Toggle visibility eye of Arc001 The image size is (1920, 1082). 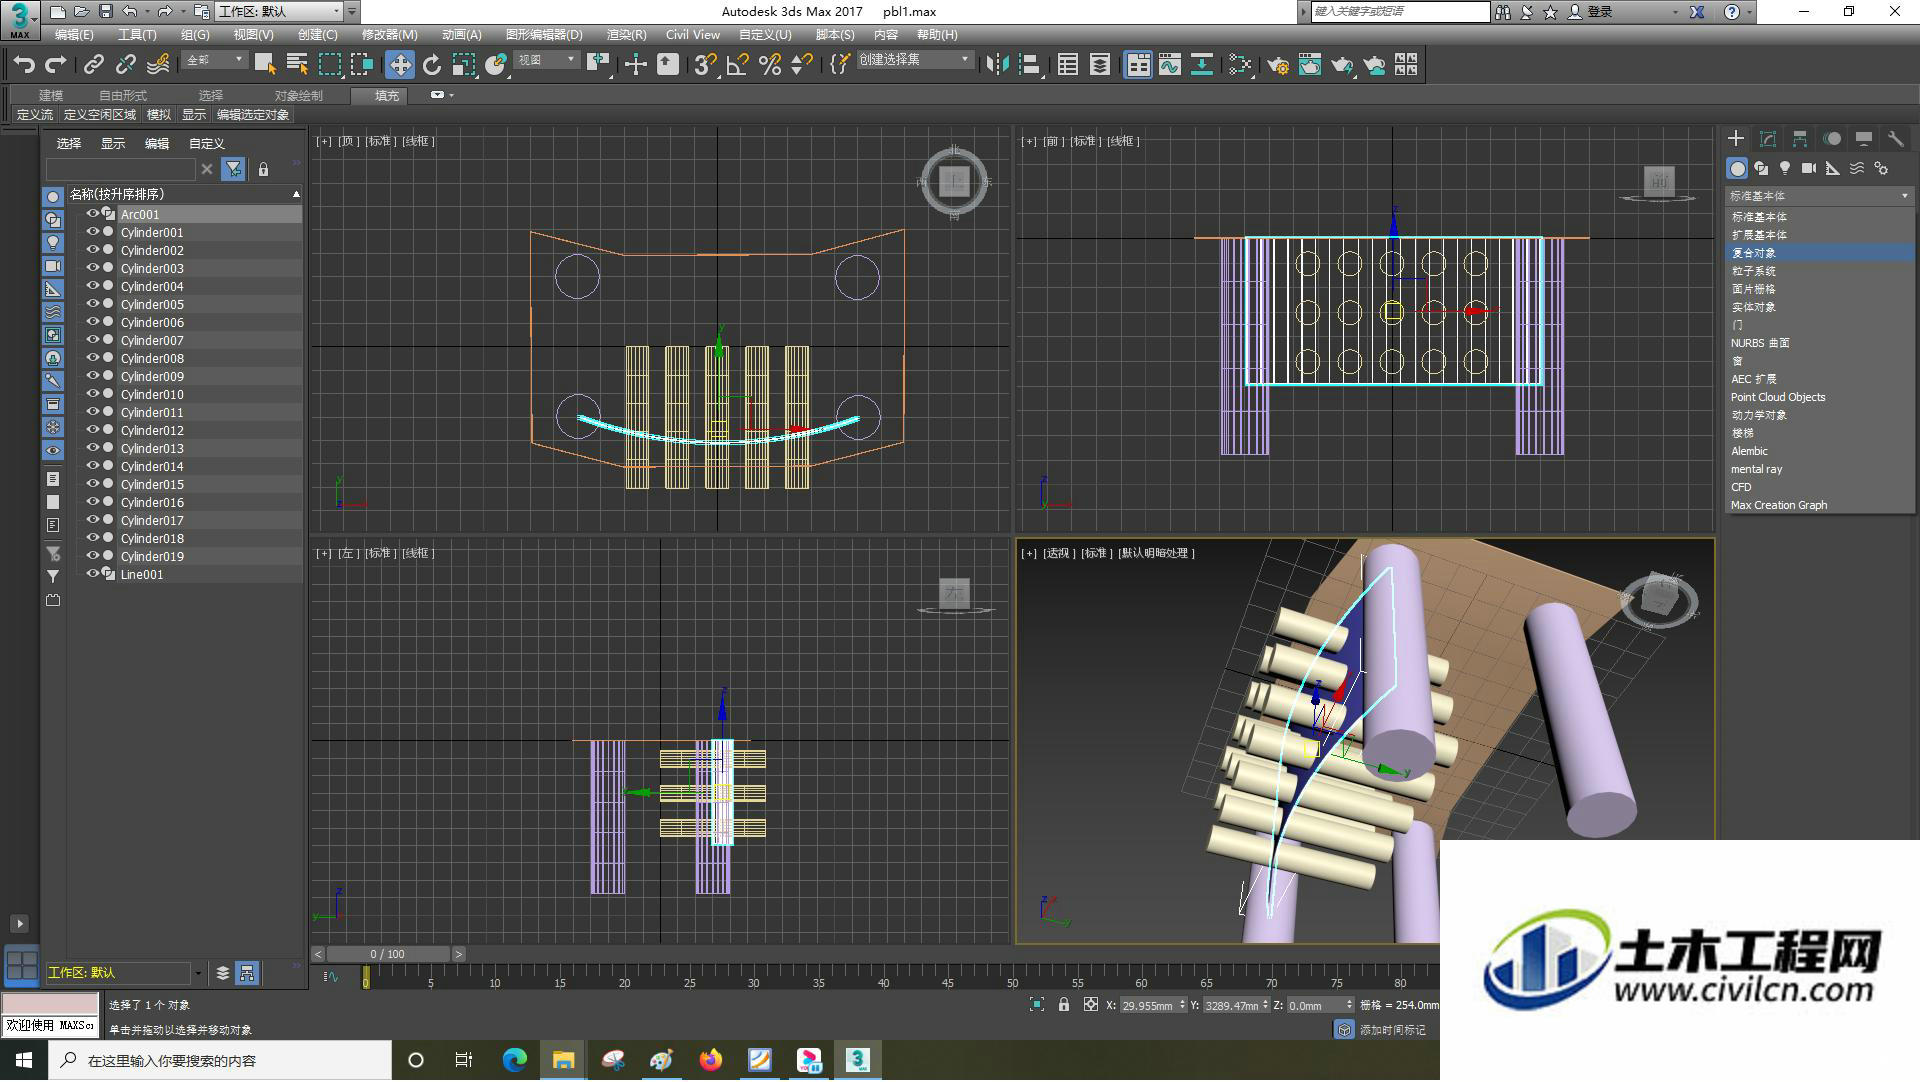(93, 214)
